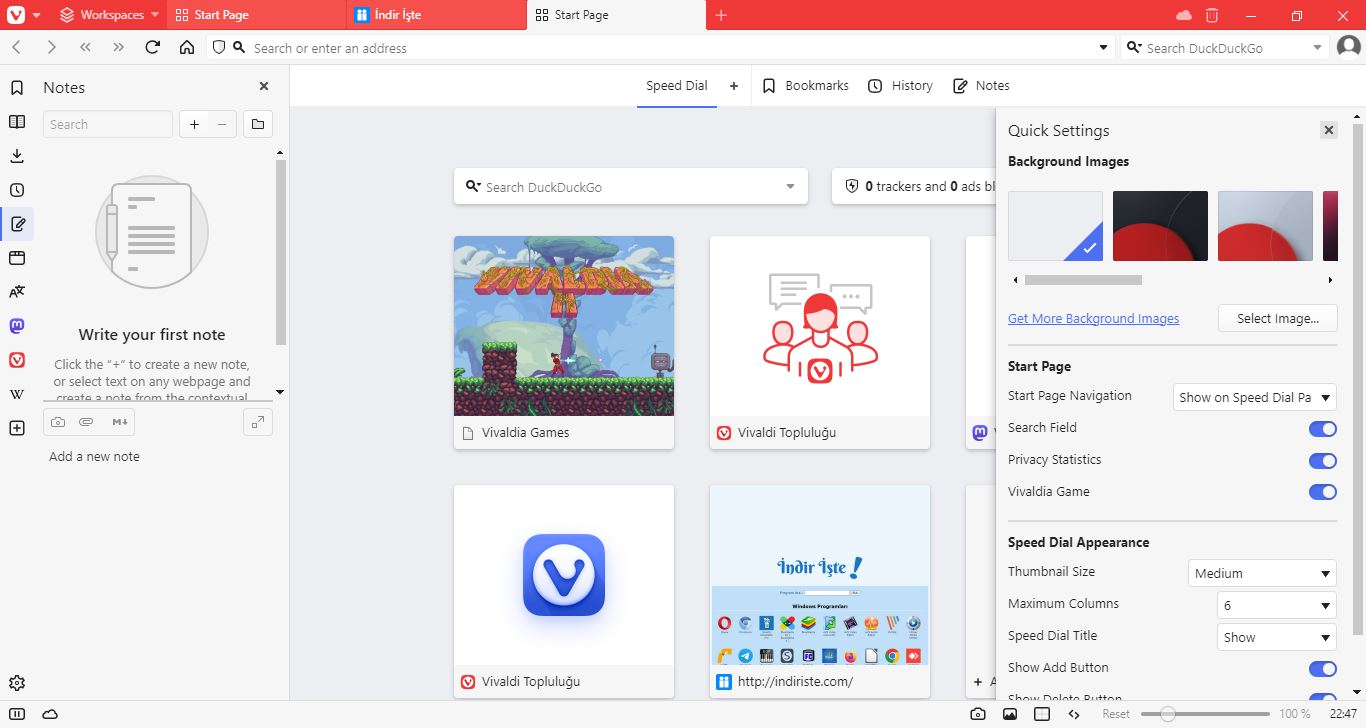This screenshot has width=1366, height=728.
Task: Expand the address bar history dropdown
Action: click(x=1104, y=47)
